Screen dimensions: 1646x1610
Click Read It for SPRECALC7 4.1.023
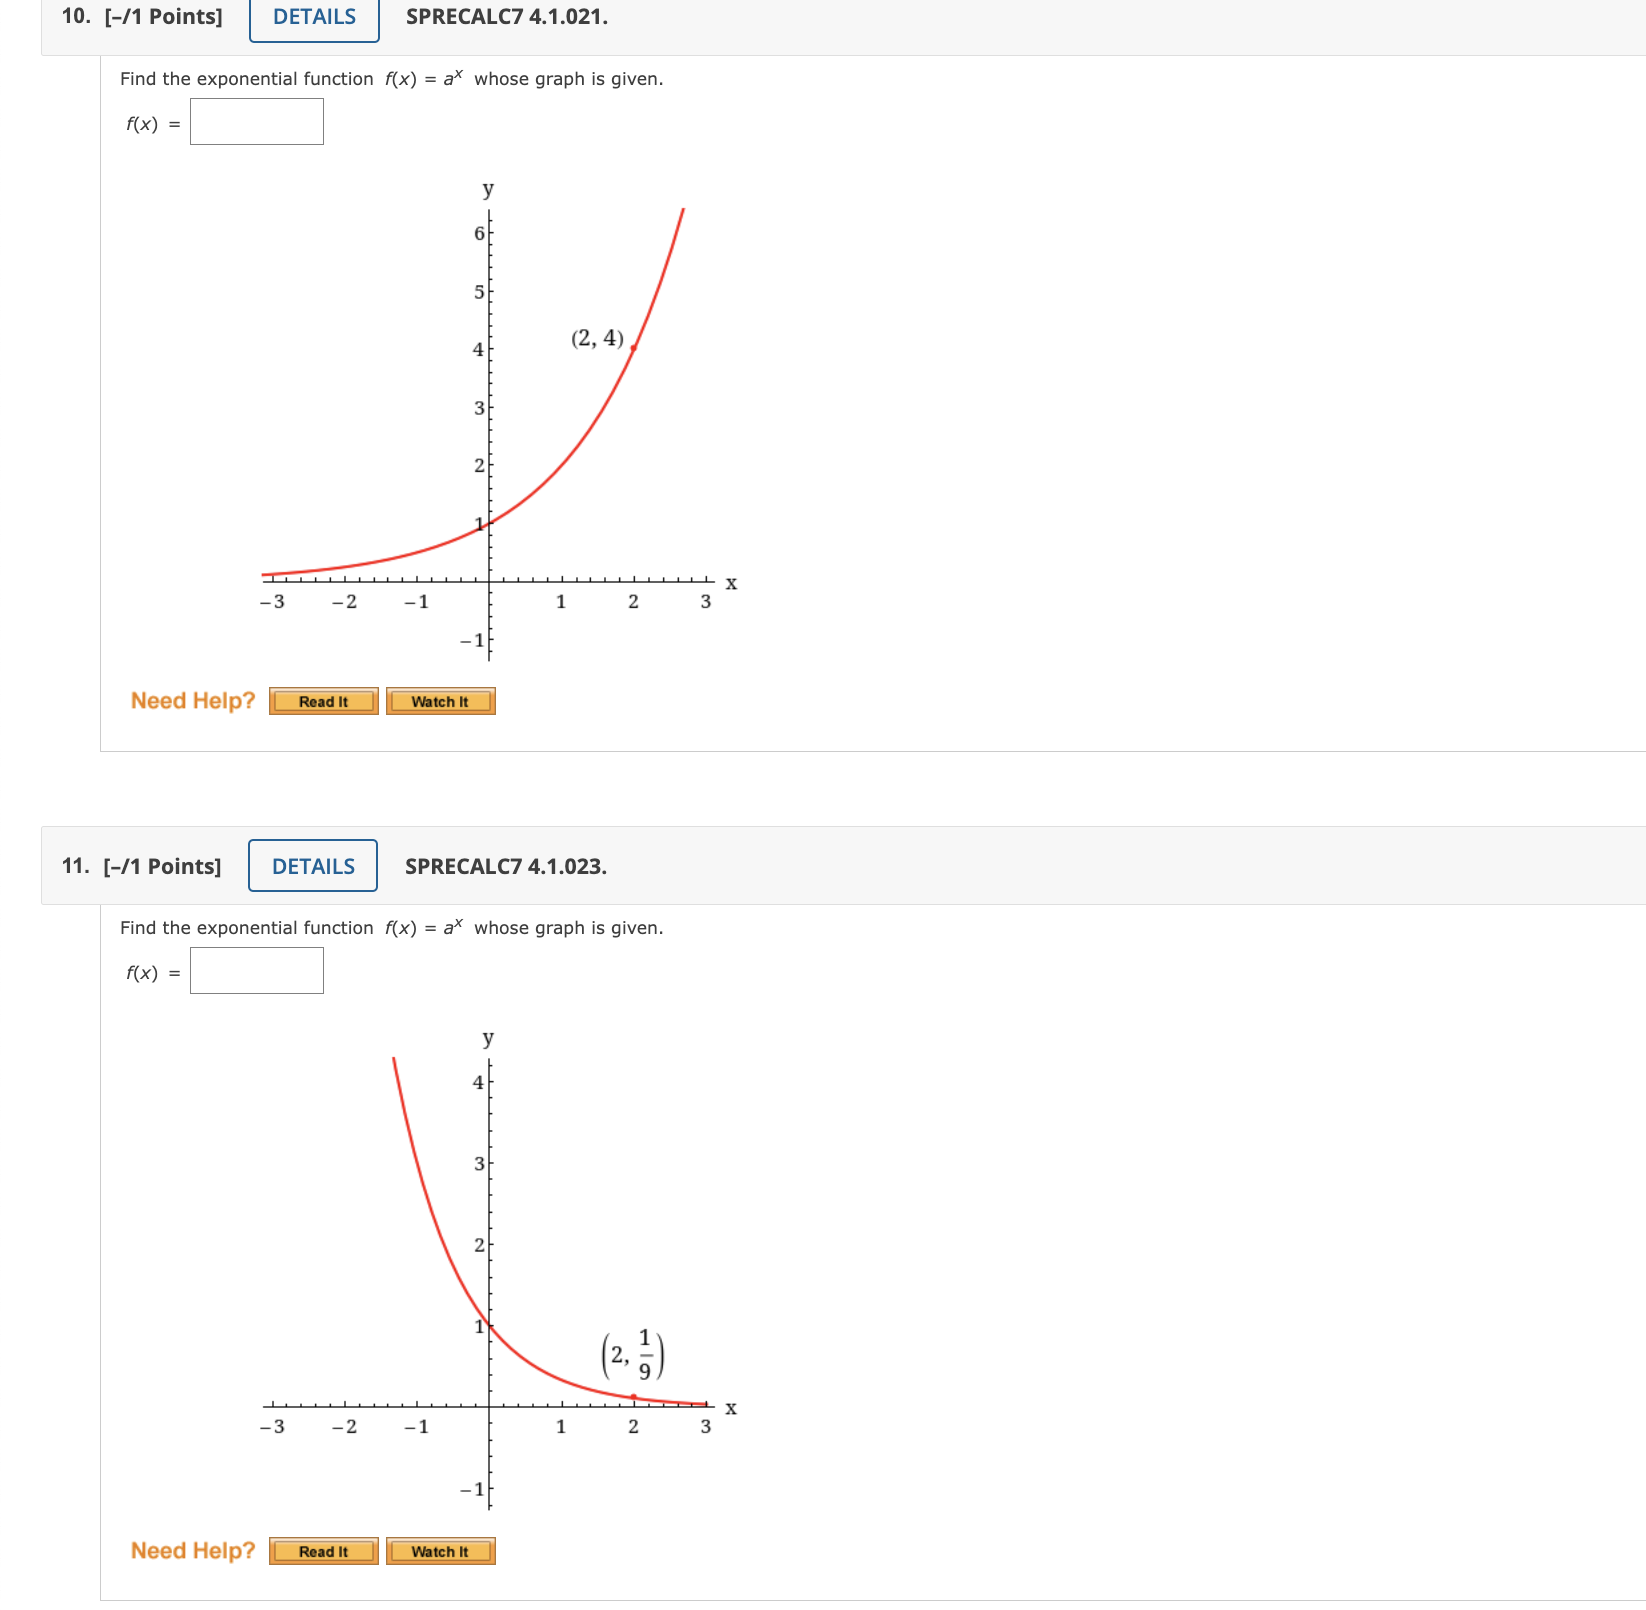coord(322,1551)
